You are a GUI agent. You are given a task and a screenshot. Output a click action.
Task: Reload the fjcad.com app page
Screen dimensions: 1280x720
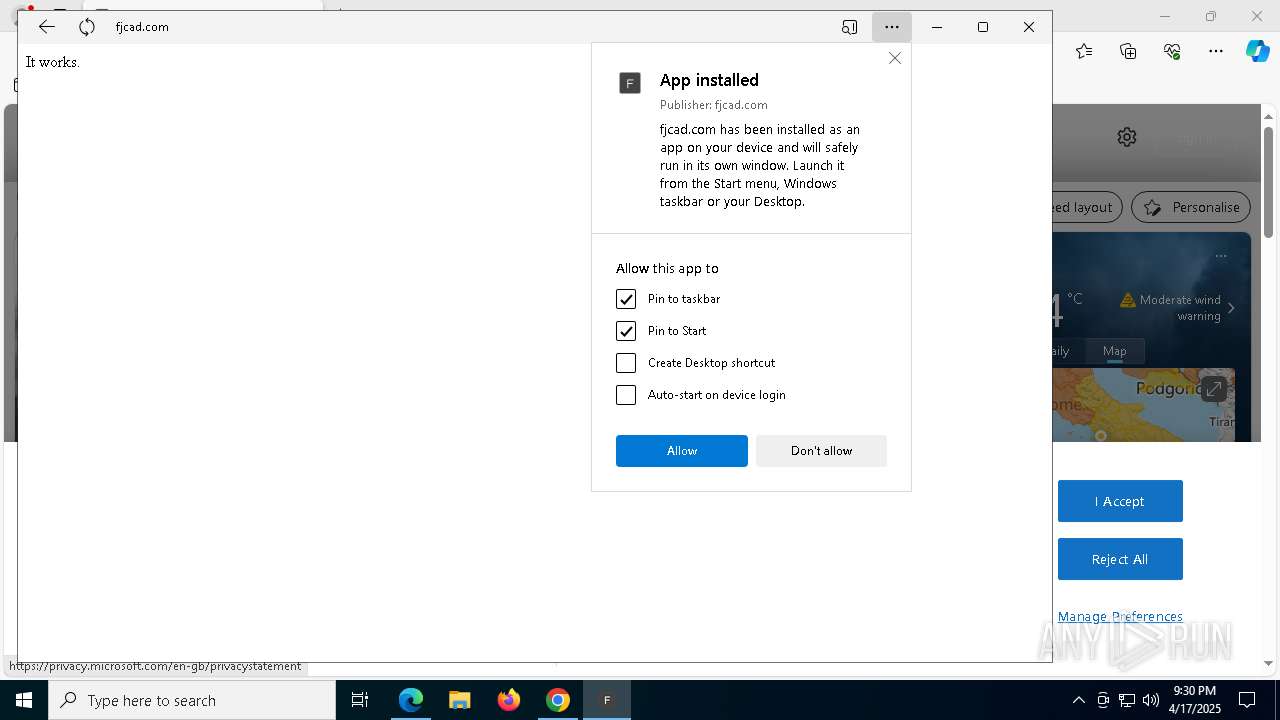(87, 27)
